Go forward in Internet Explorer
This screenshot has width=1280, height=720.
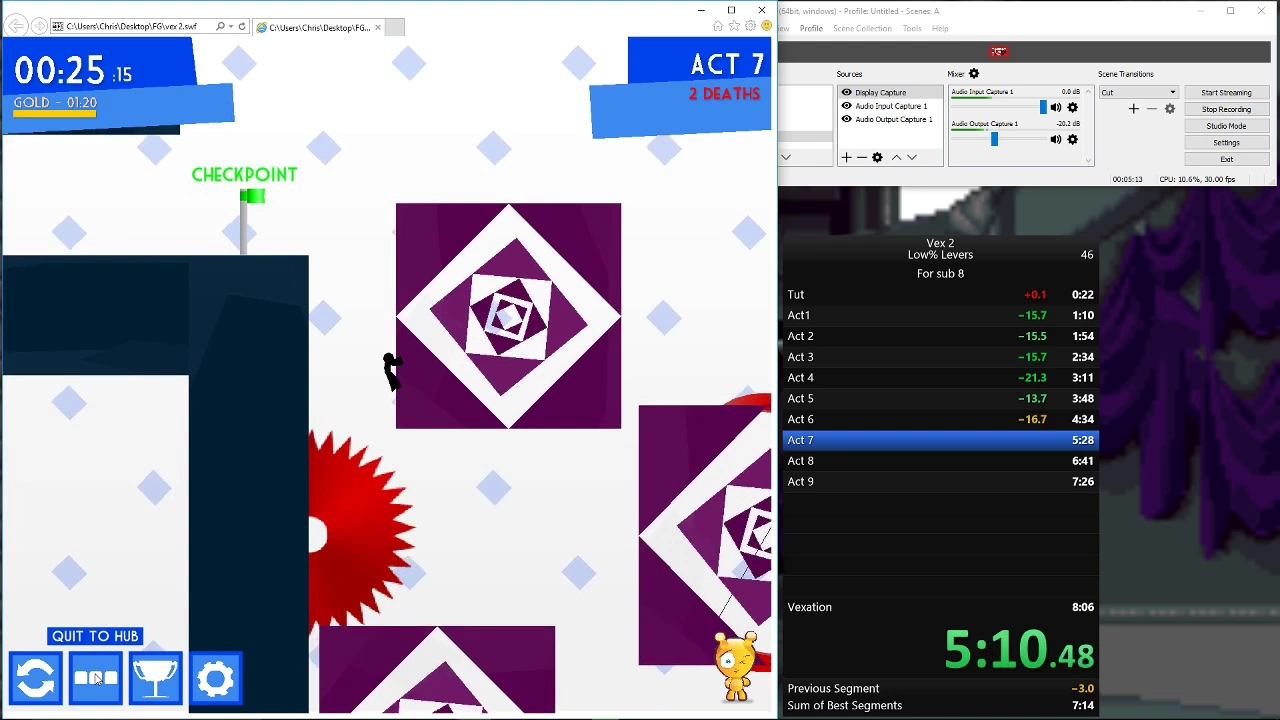(39, 27)
